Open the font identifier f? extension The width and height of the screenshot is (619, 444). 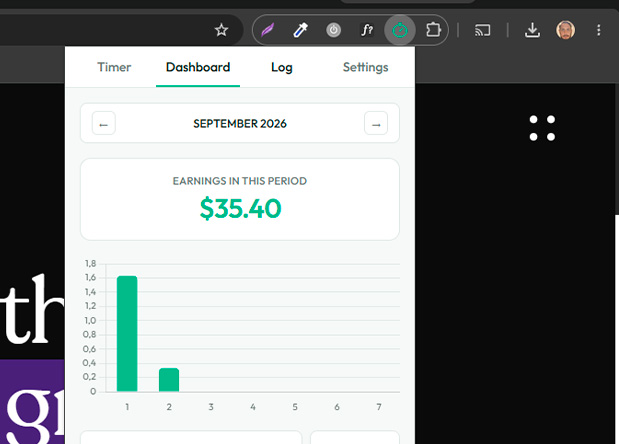(367, 30)
